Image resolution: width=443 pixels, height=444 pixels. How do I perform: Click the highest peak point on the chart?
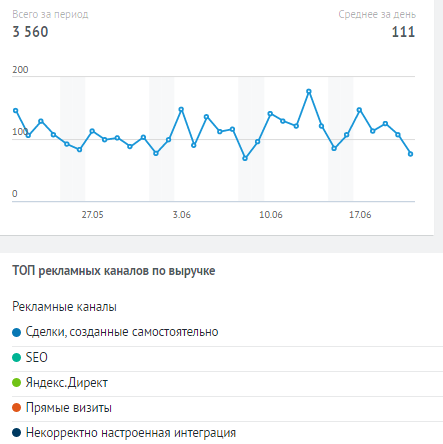click(309, 91)
